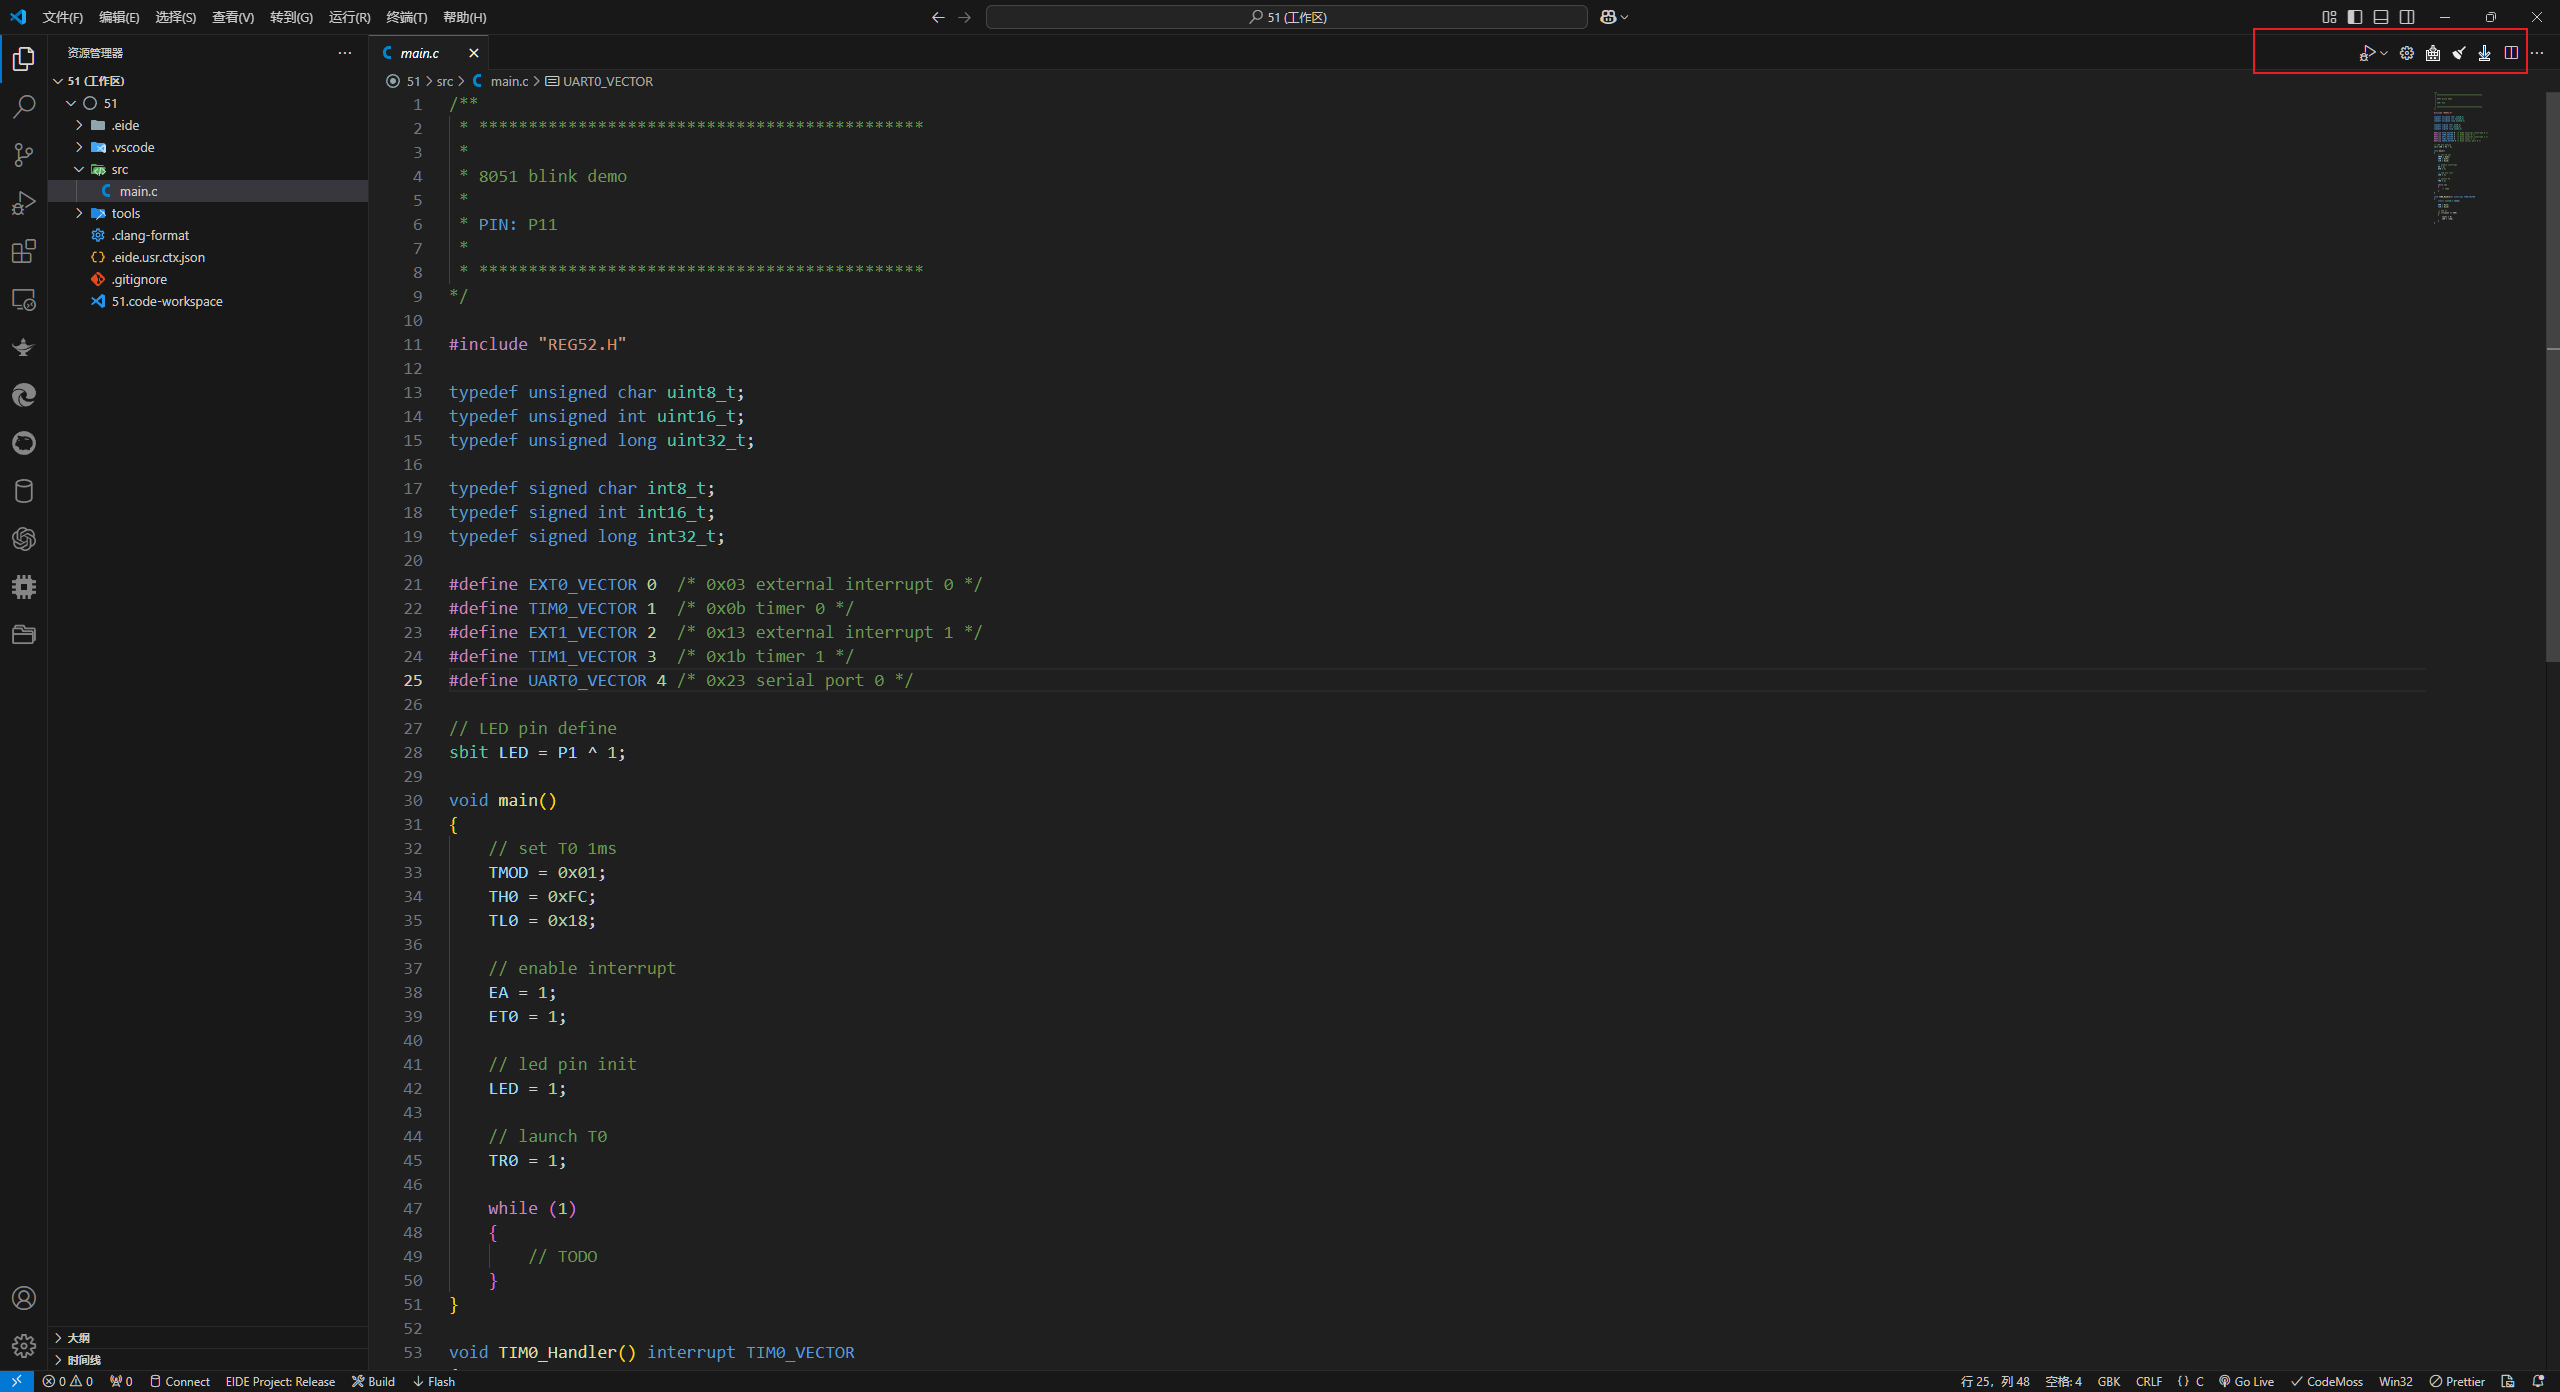Click Connect in the status bar
The height and width of the screenshot is (1392, 2560).
coord(180,1381)
